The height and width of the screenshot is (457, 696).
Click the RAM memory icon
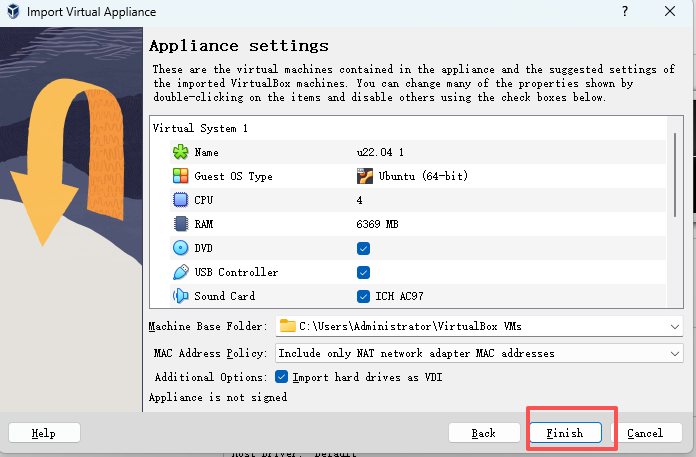[x=181, y=224]
